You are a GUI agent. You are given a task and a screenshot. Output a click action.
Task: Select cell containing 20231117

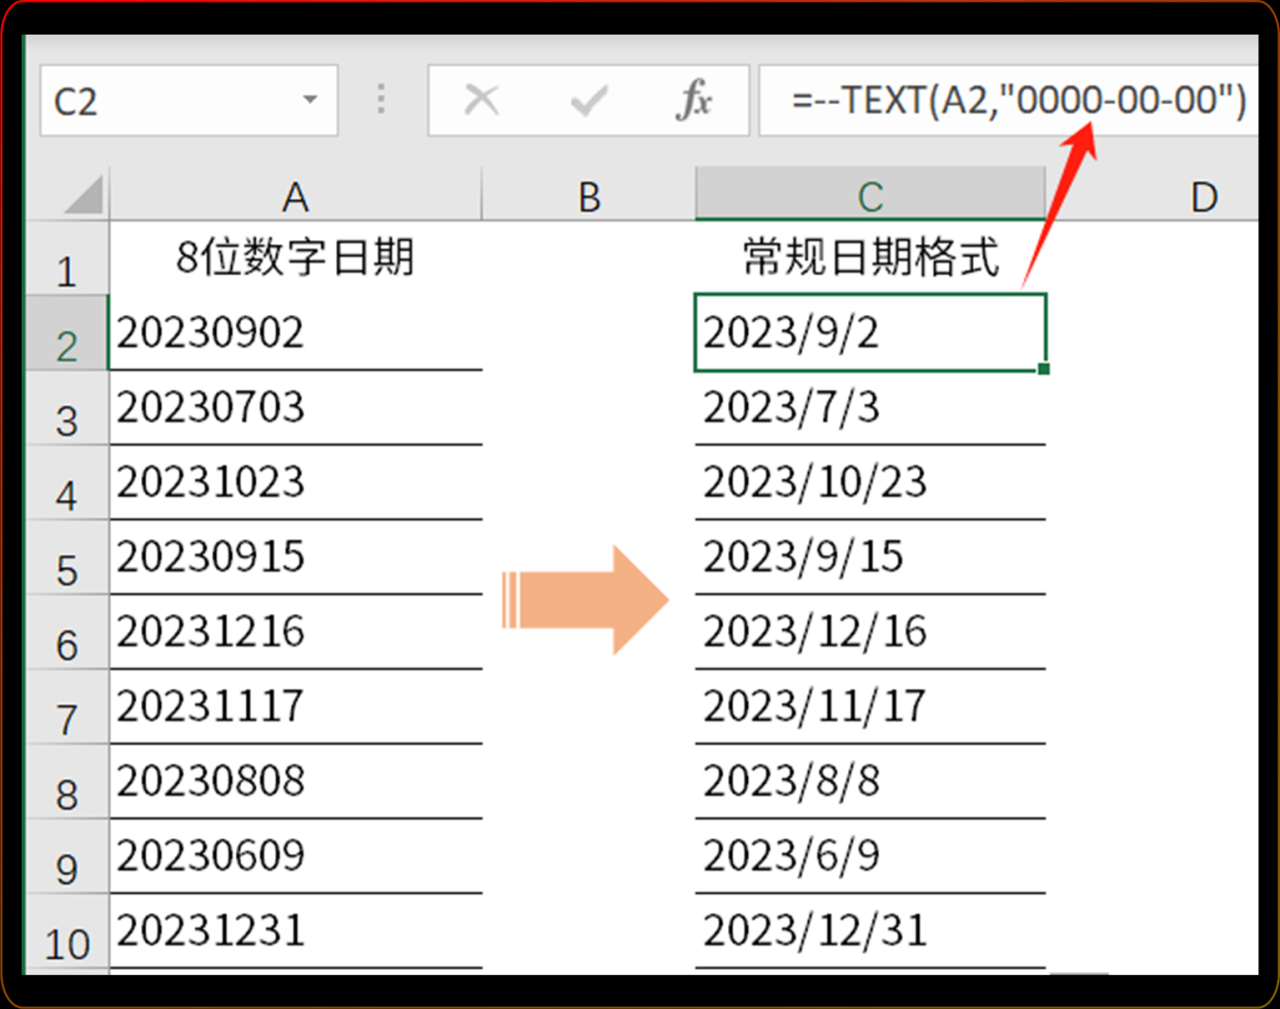295,708
